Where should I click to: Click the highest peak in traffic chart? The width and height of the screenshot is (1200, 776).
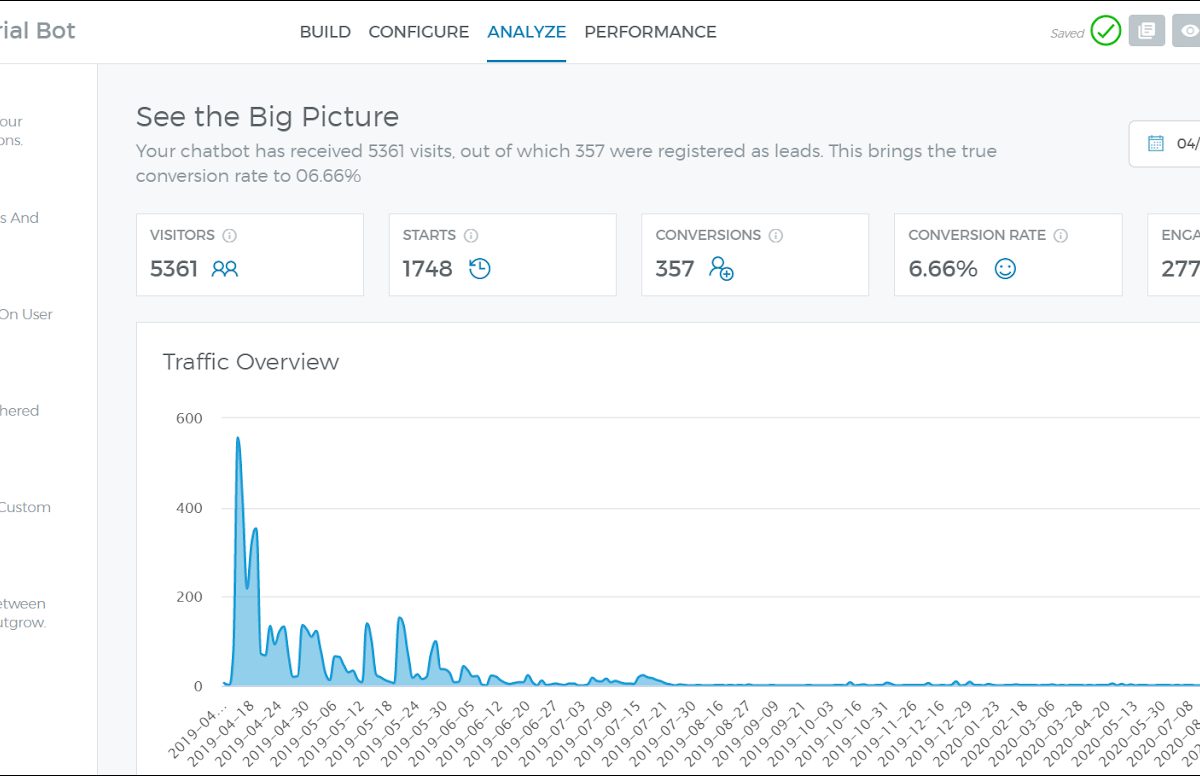238,438
